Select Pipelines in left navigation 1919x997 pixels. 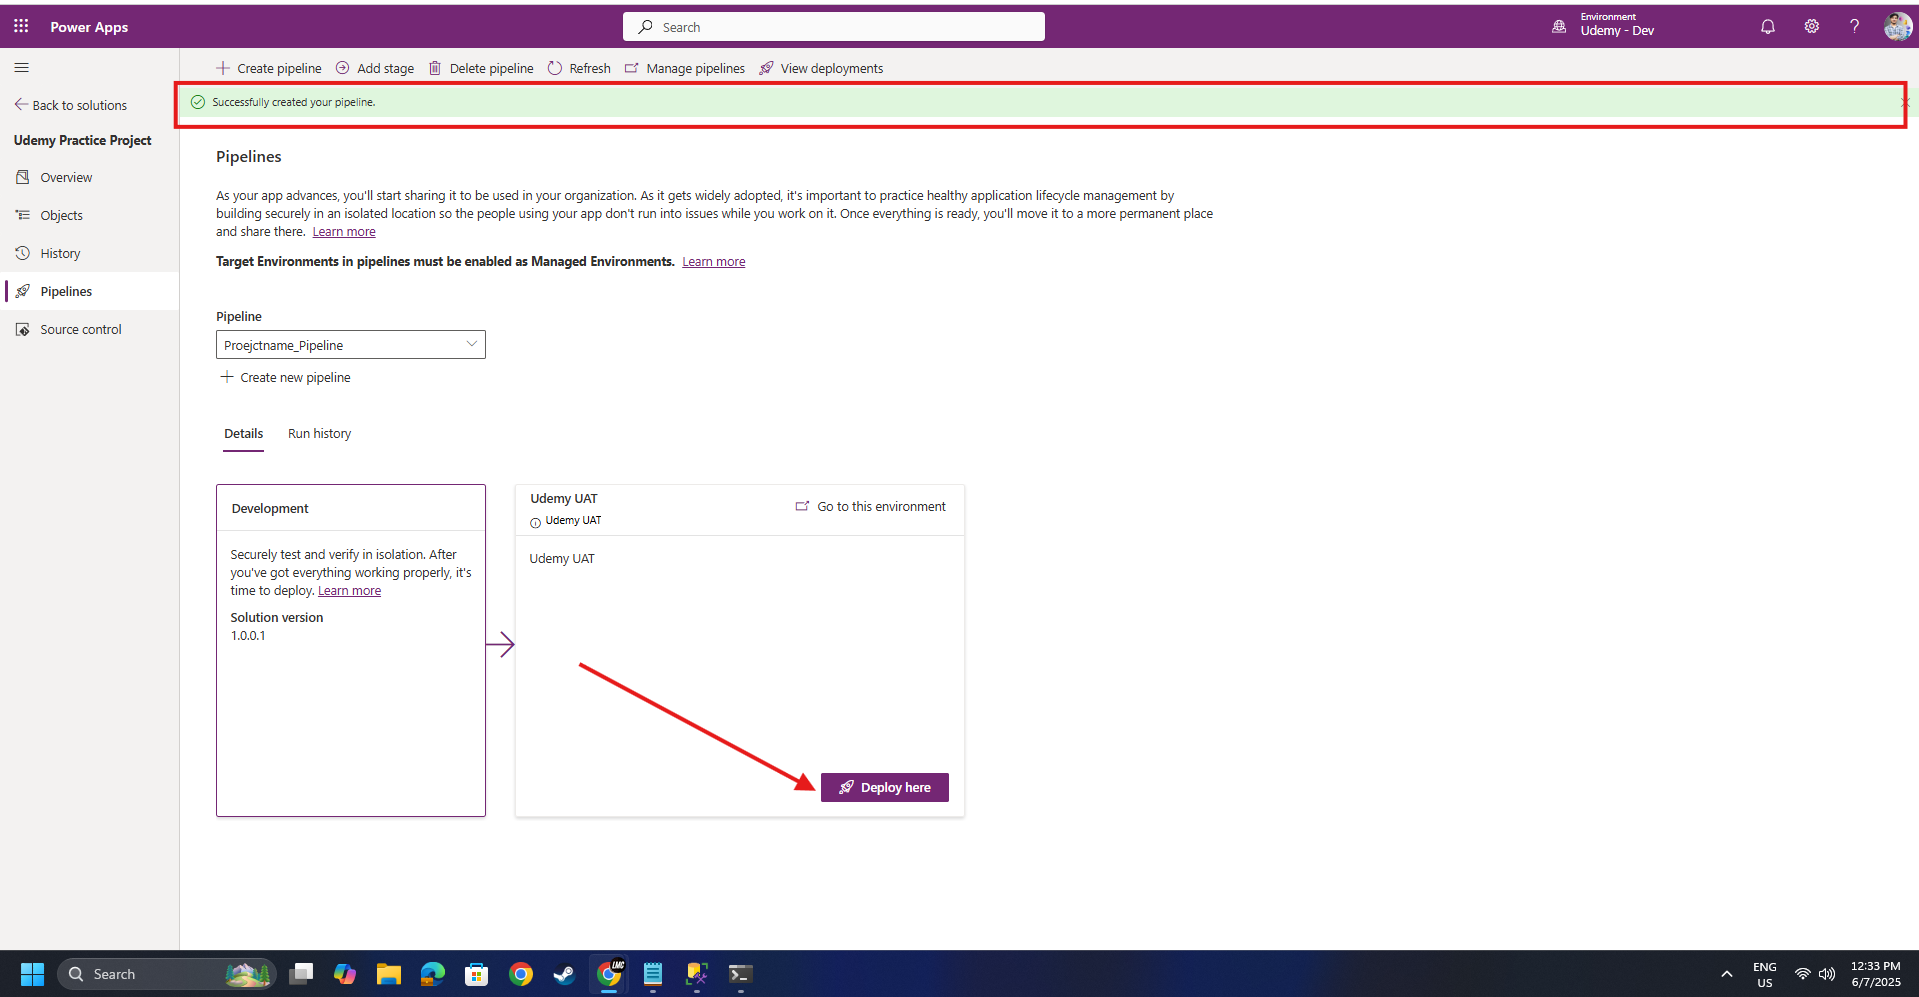(89, 291)
